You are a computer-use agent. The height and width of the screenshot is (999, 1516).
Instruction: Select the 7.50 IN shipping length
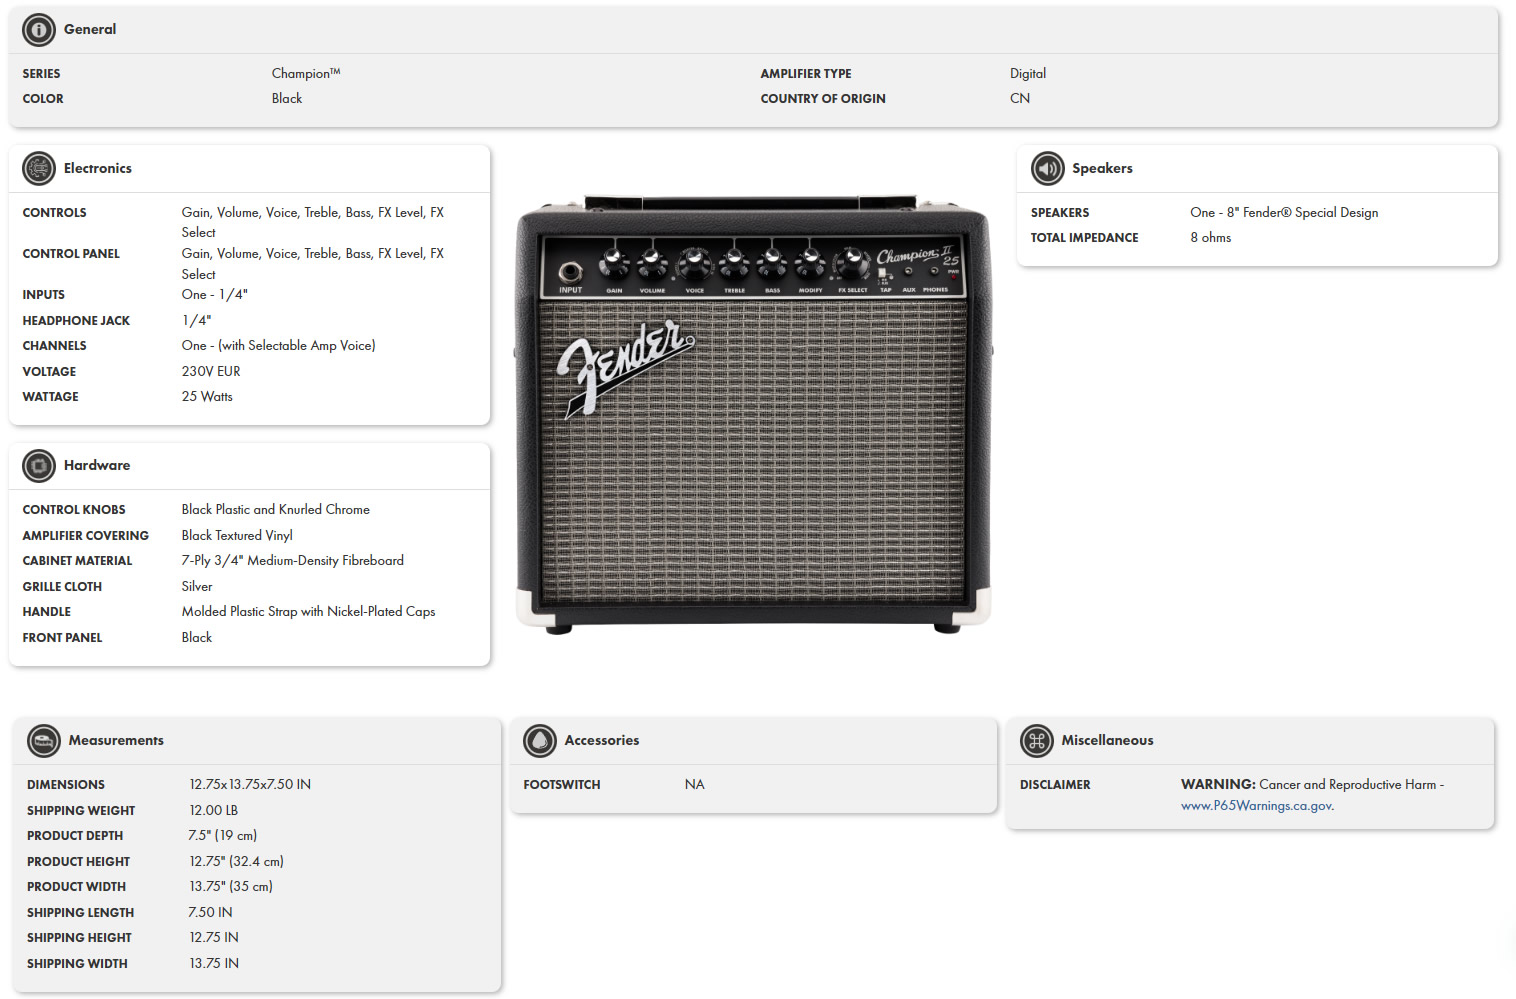(210, 913)
